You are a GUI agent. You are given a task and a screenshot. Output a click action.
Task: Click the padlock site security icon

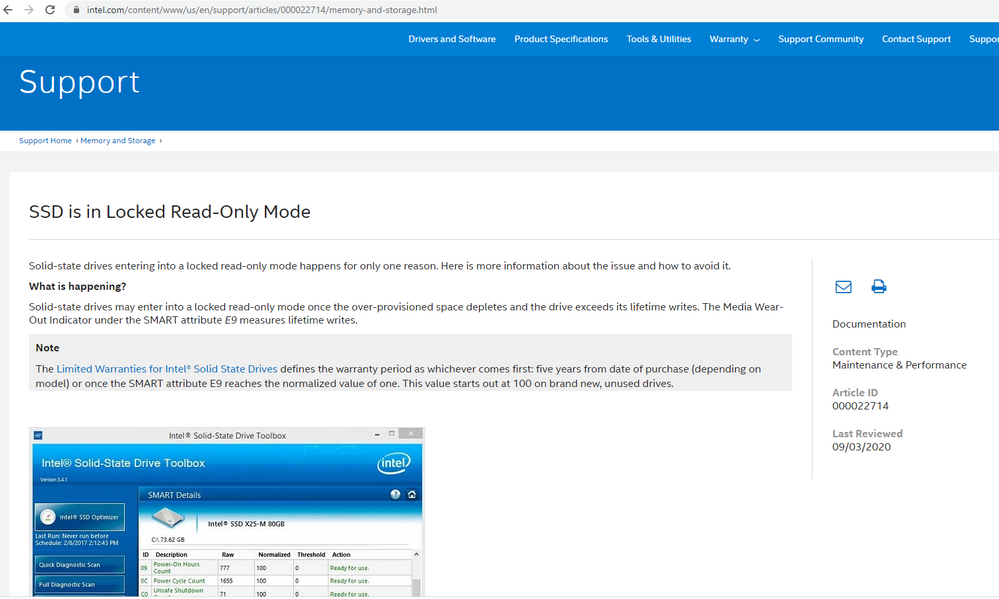[x=75, y=10]
